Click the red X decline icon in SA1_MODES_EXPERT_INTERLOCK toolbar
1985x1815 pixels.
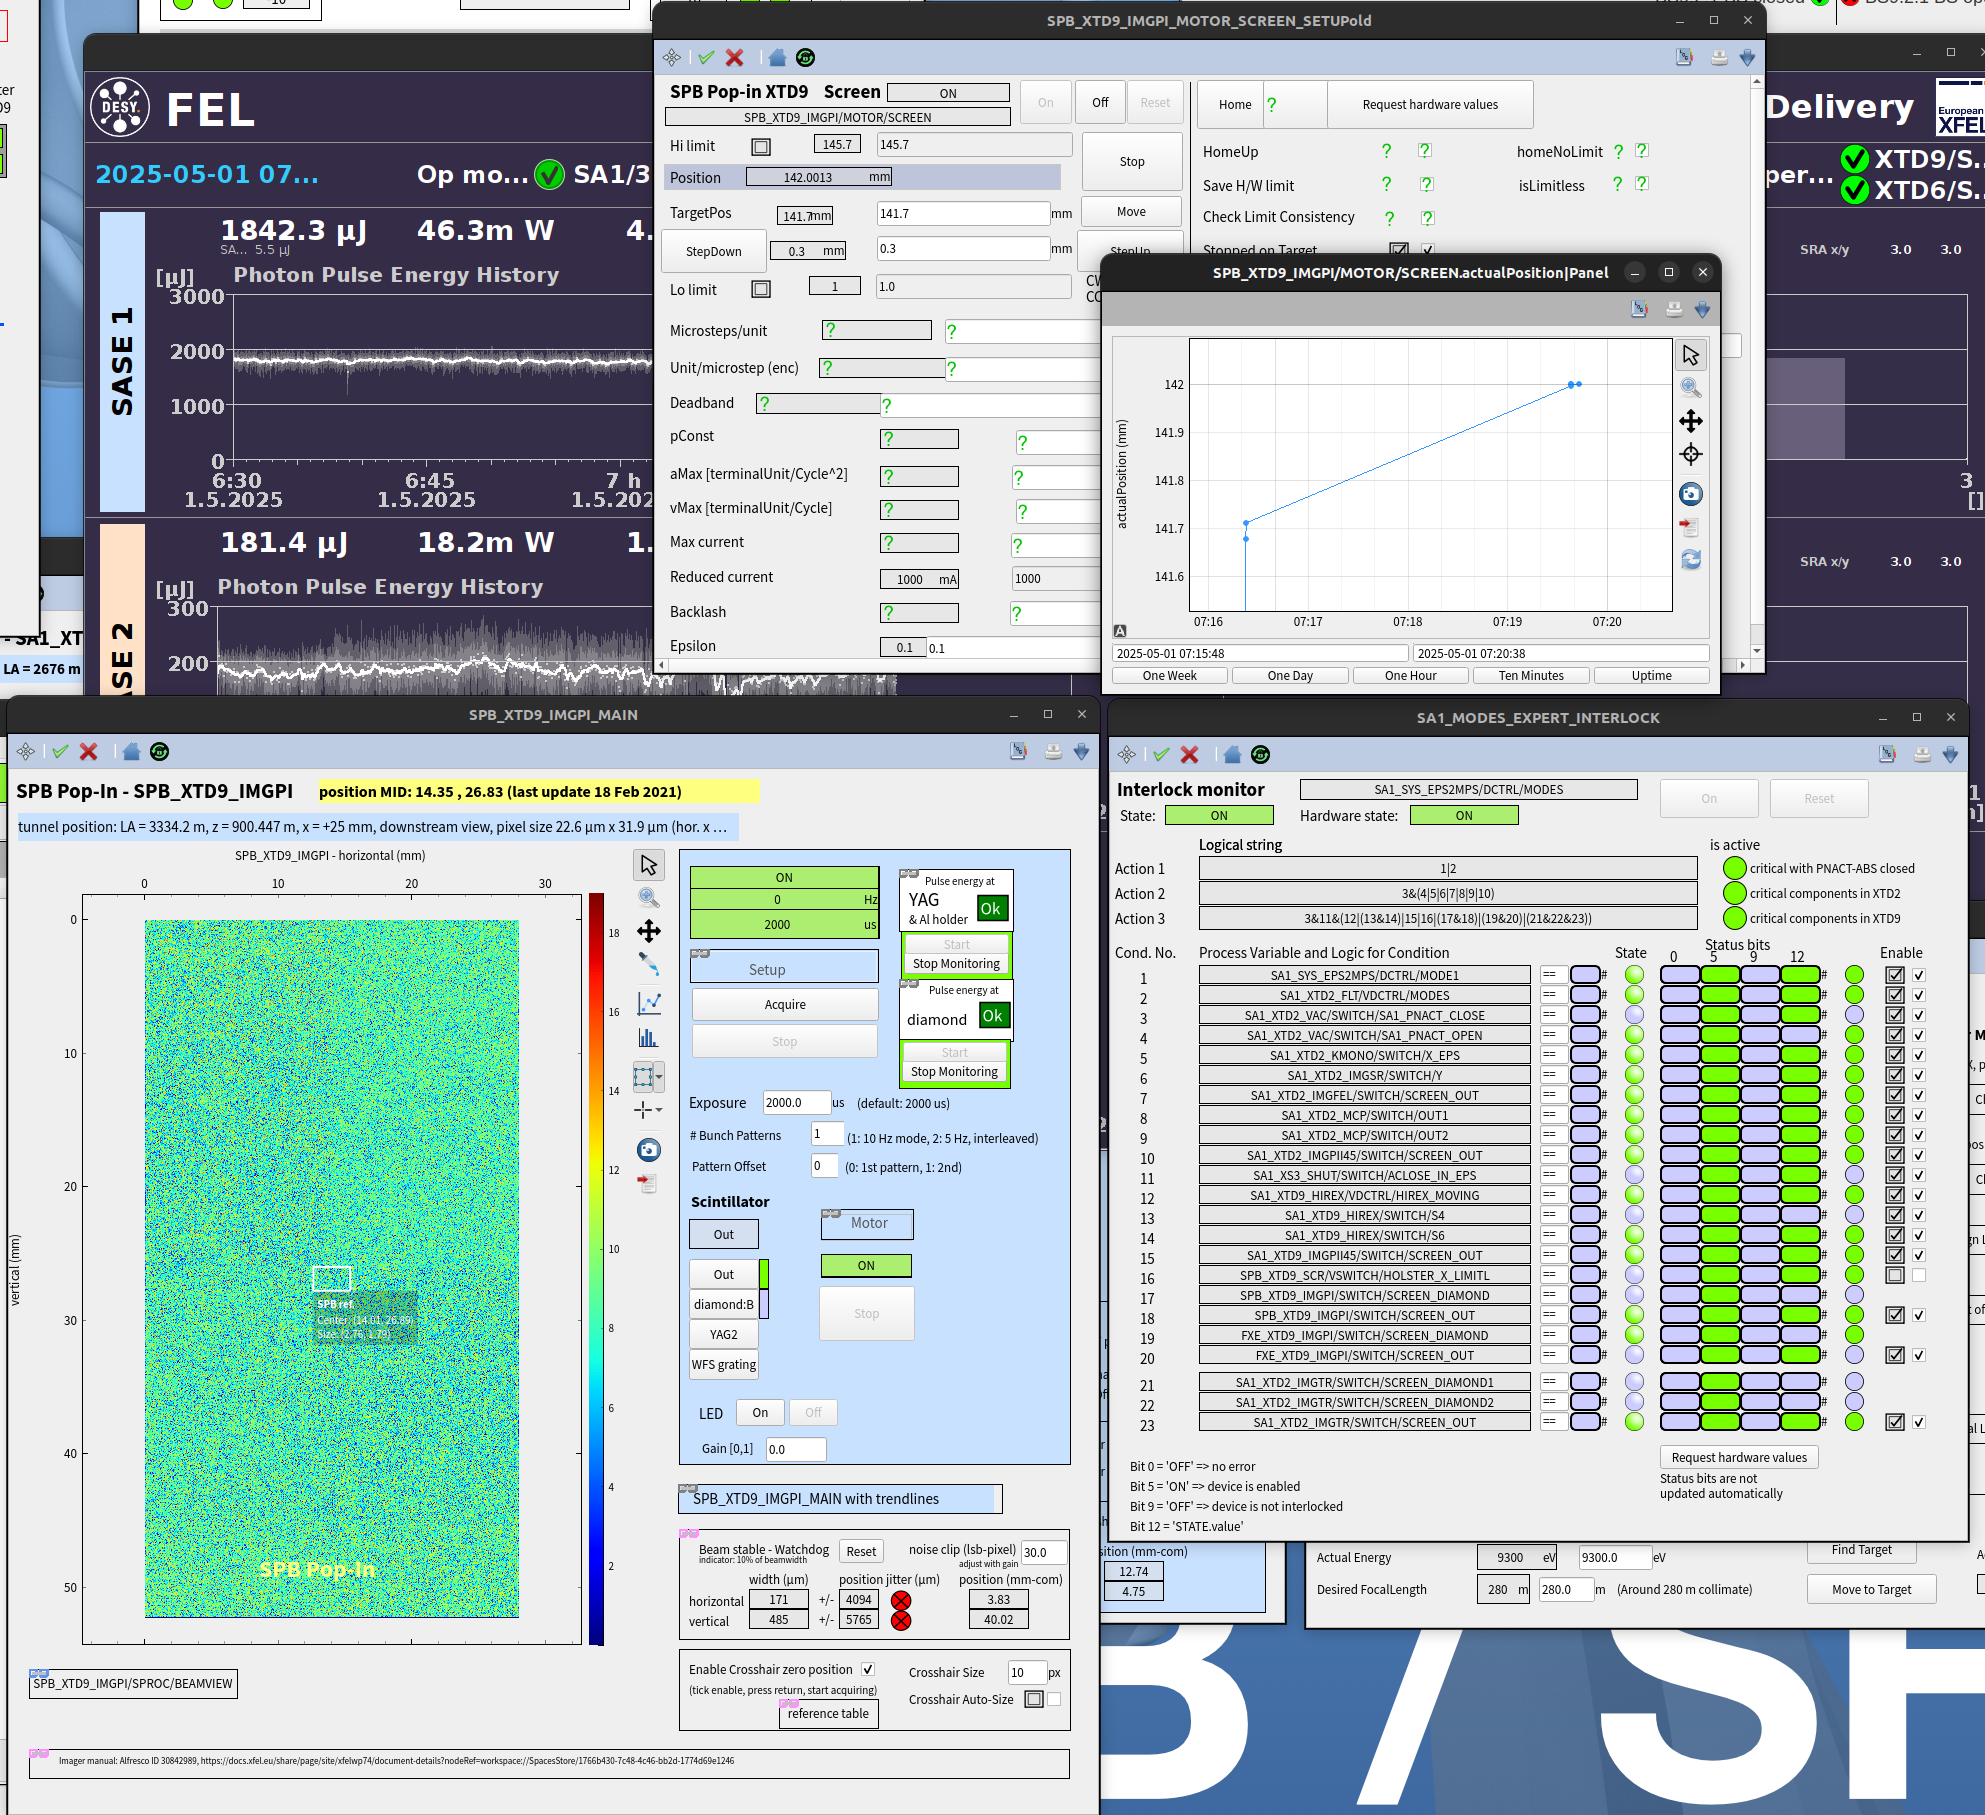[x=1189, y=755]
